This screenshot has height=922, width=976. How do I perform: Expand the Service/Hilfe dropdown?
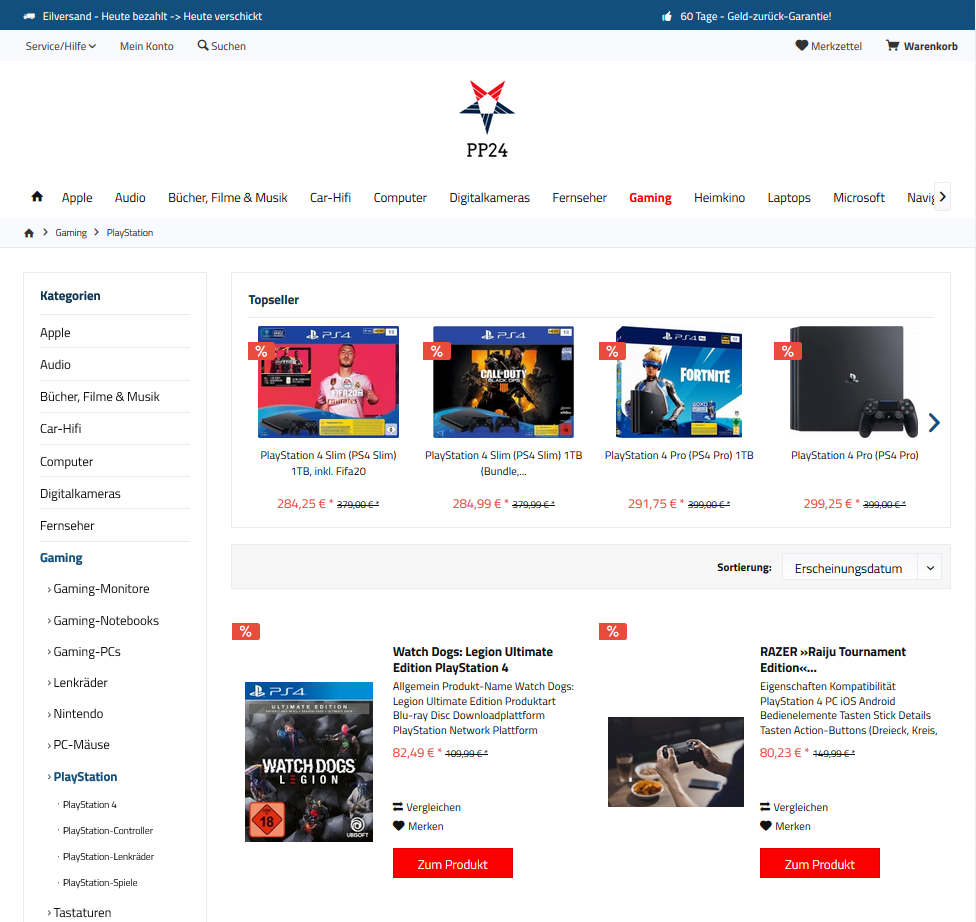(x=61, y=46)
